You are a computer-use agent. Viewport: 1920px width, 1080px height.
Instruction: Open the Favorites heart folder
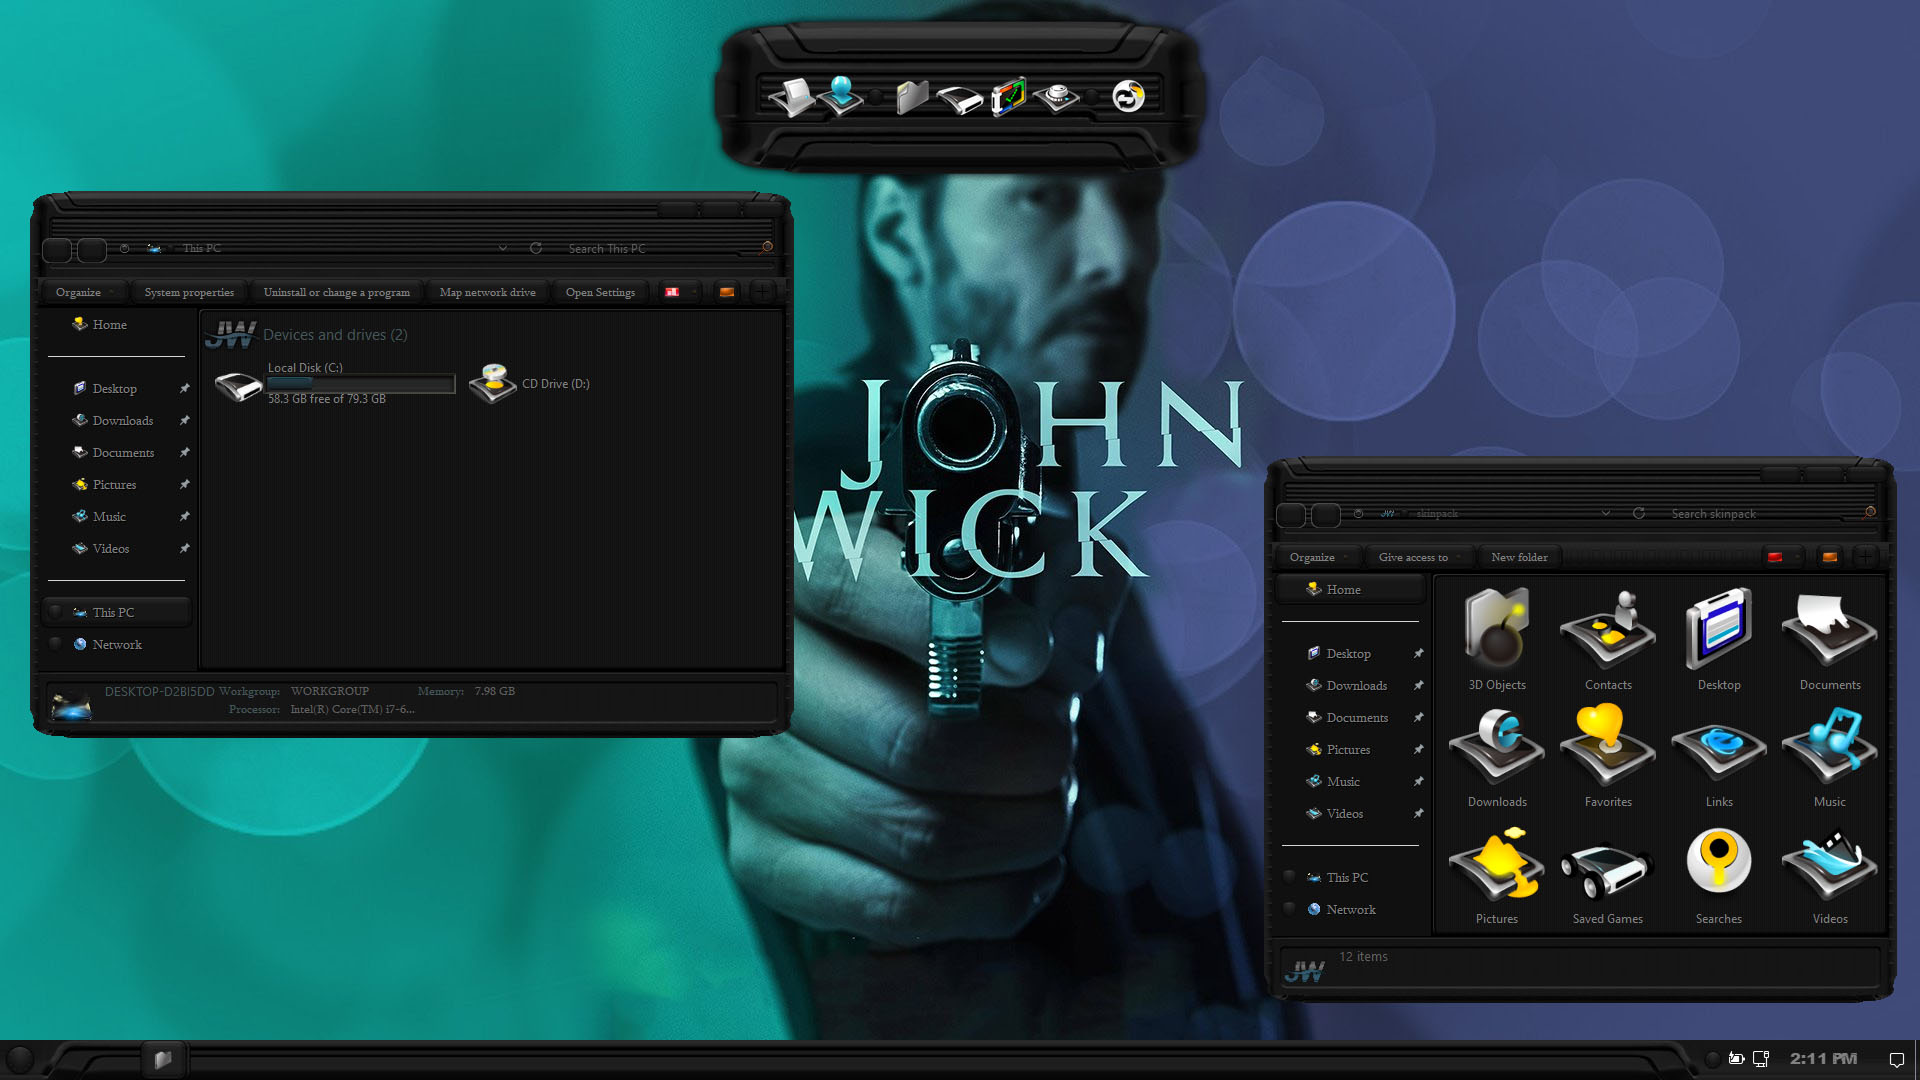pyautogui.click(x=1607, y=745)
